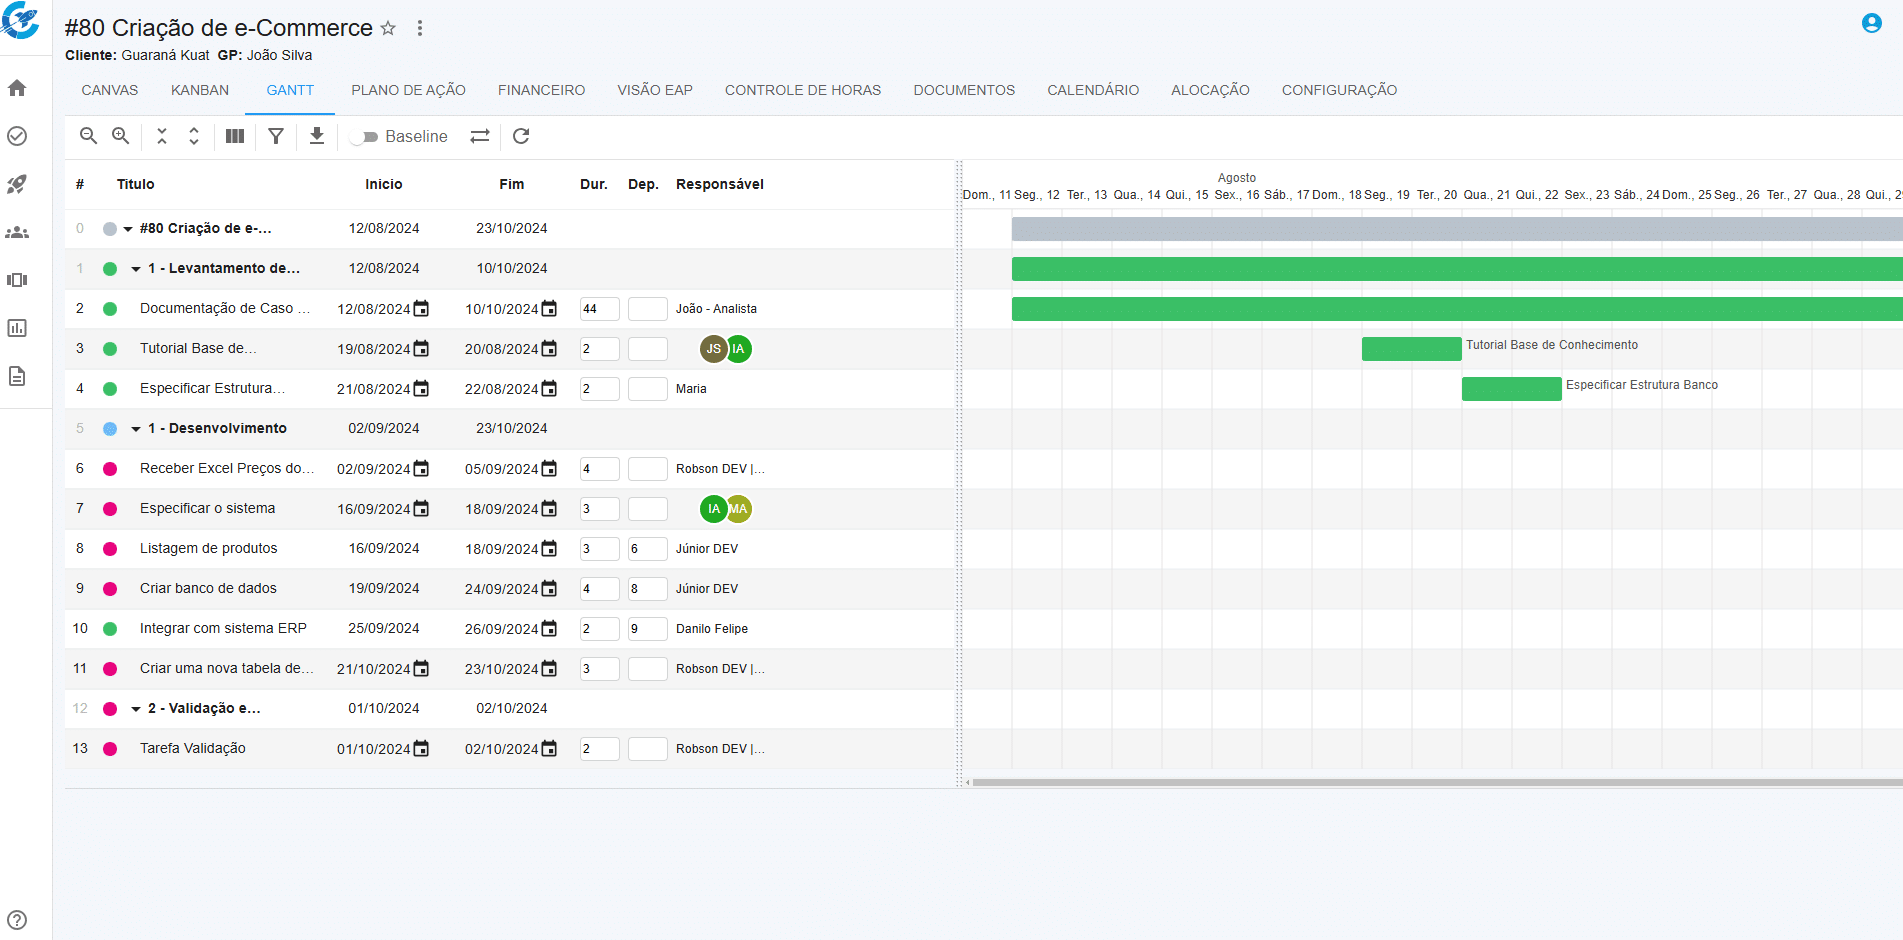Click green status dot of Integrar com sistema ERP
This screenshot has height=940, width=1903.
coord(110,629)
